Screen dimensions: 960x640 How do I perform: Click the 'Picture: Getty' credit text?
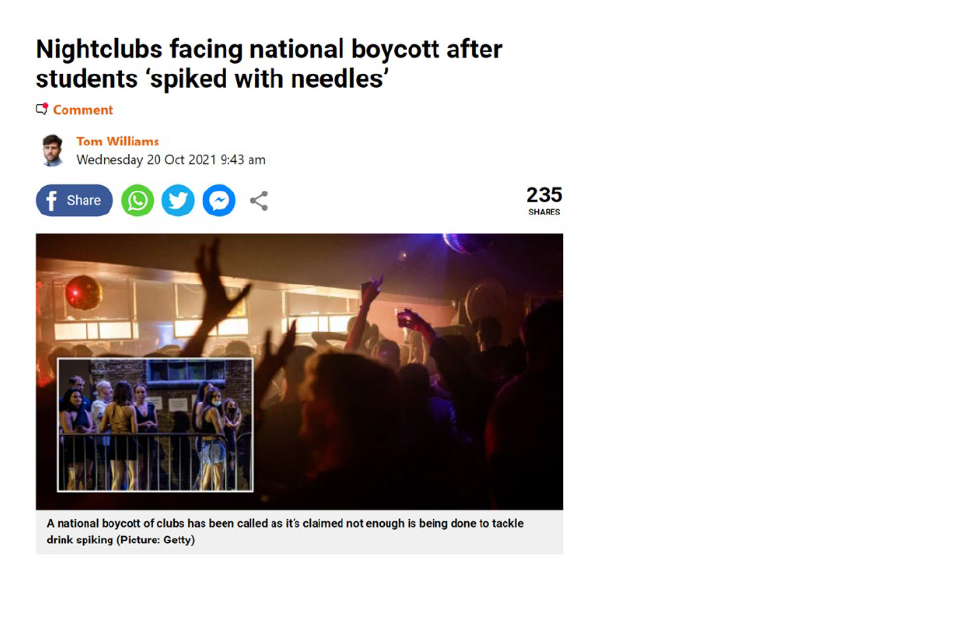(x=156, y=540)
